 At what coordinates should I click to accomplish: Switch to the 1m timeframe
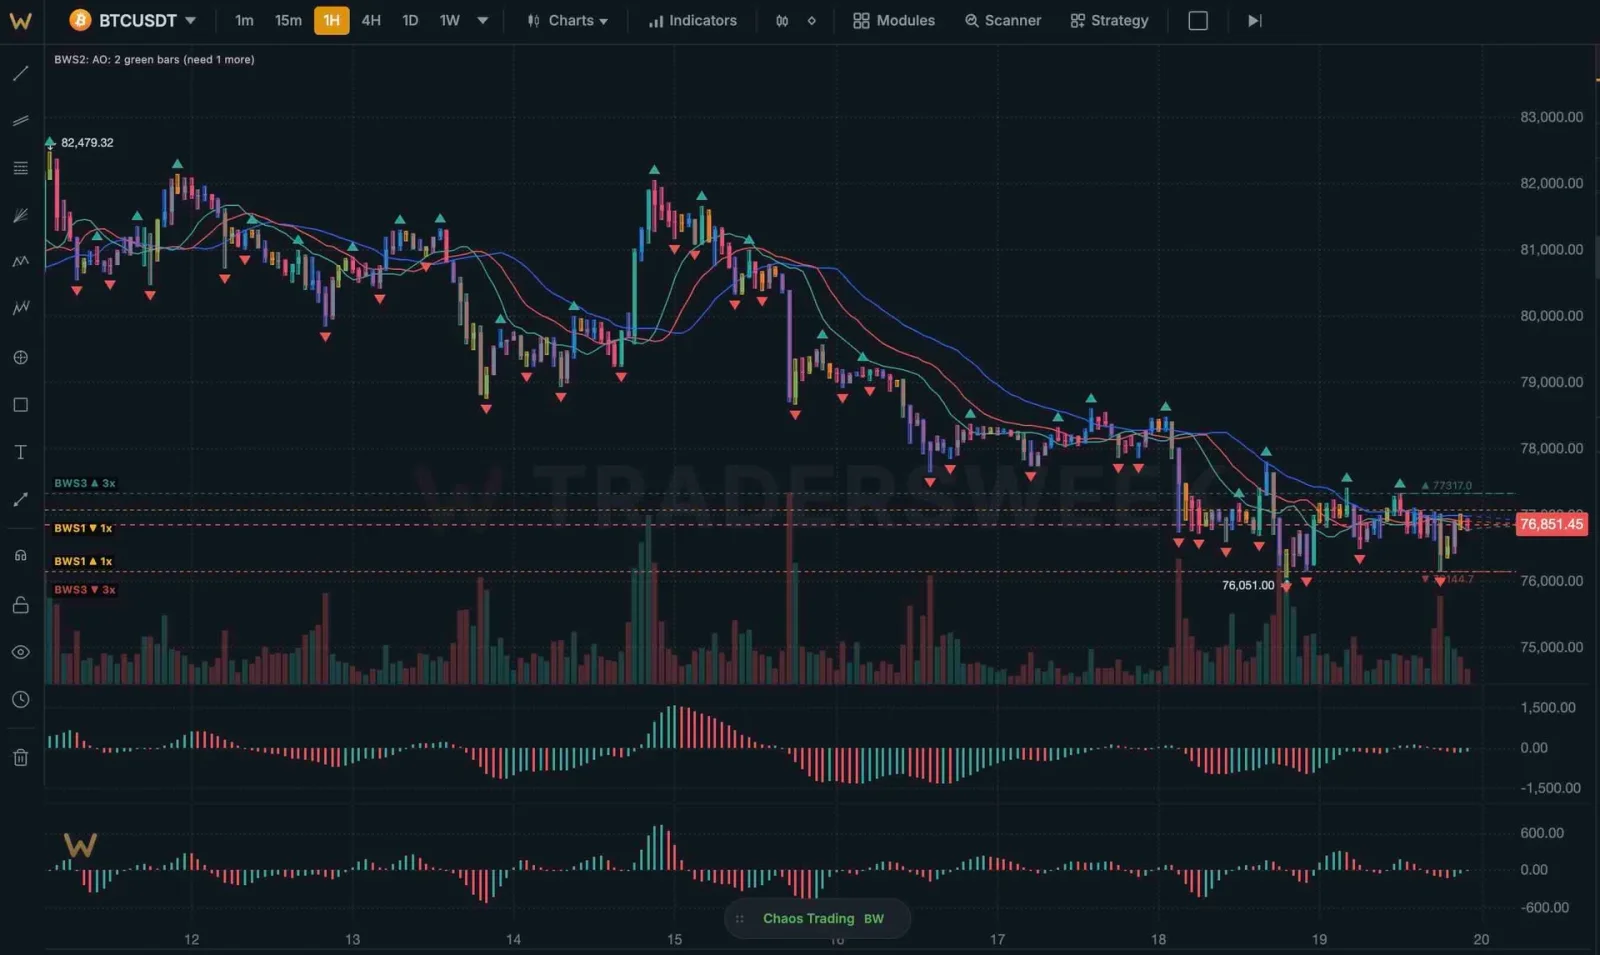pos(244,20)
